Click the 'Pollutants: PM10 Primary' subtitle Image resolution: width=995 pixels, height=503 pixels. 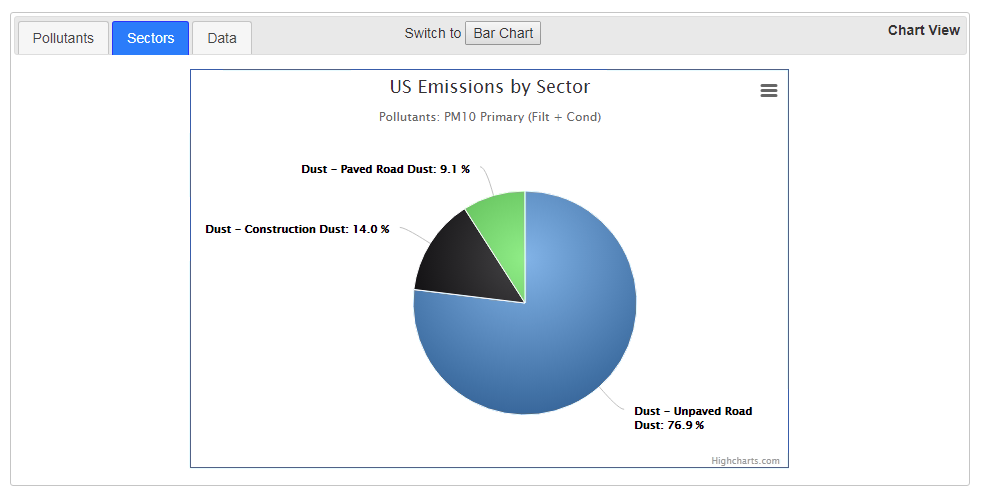(x=489, y=117)
